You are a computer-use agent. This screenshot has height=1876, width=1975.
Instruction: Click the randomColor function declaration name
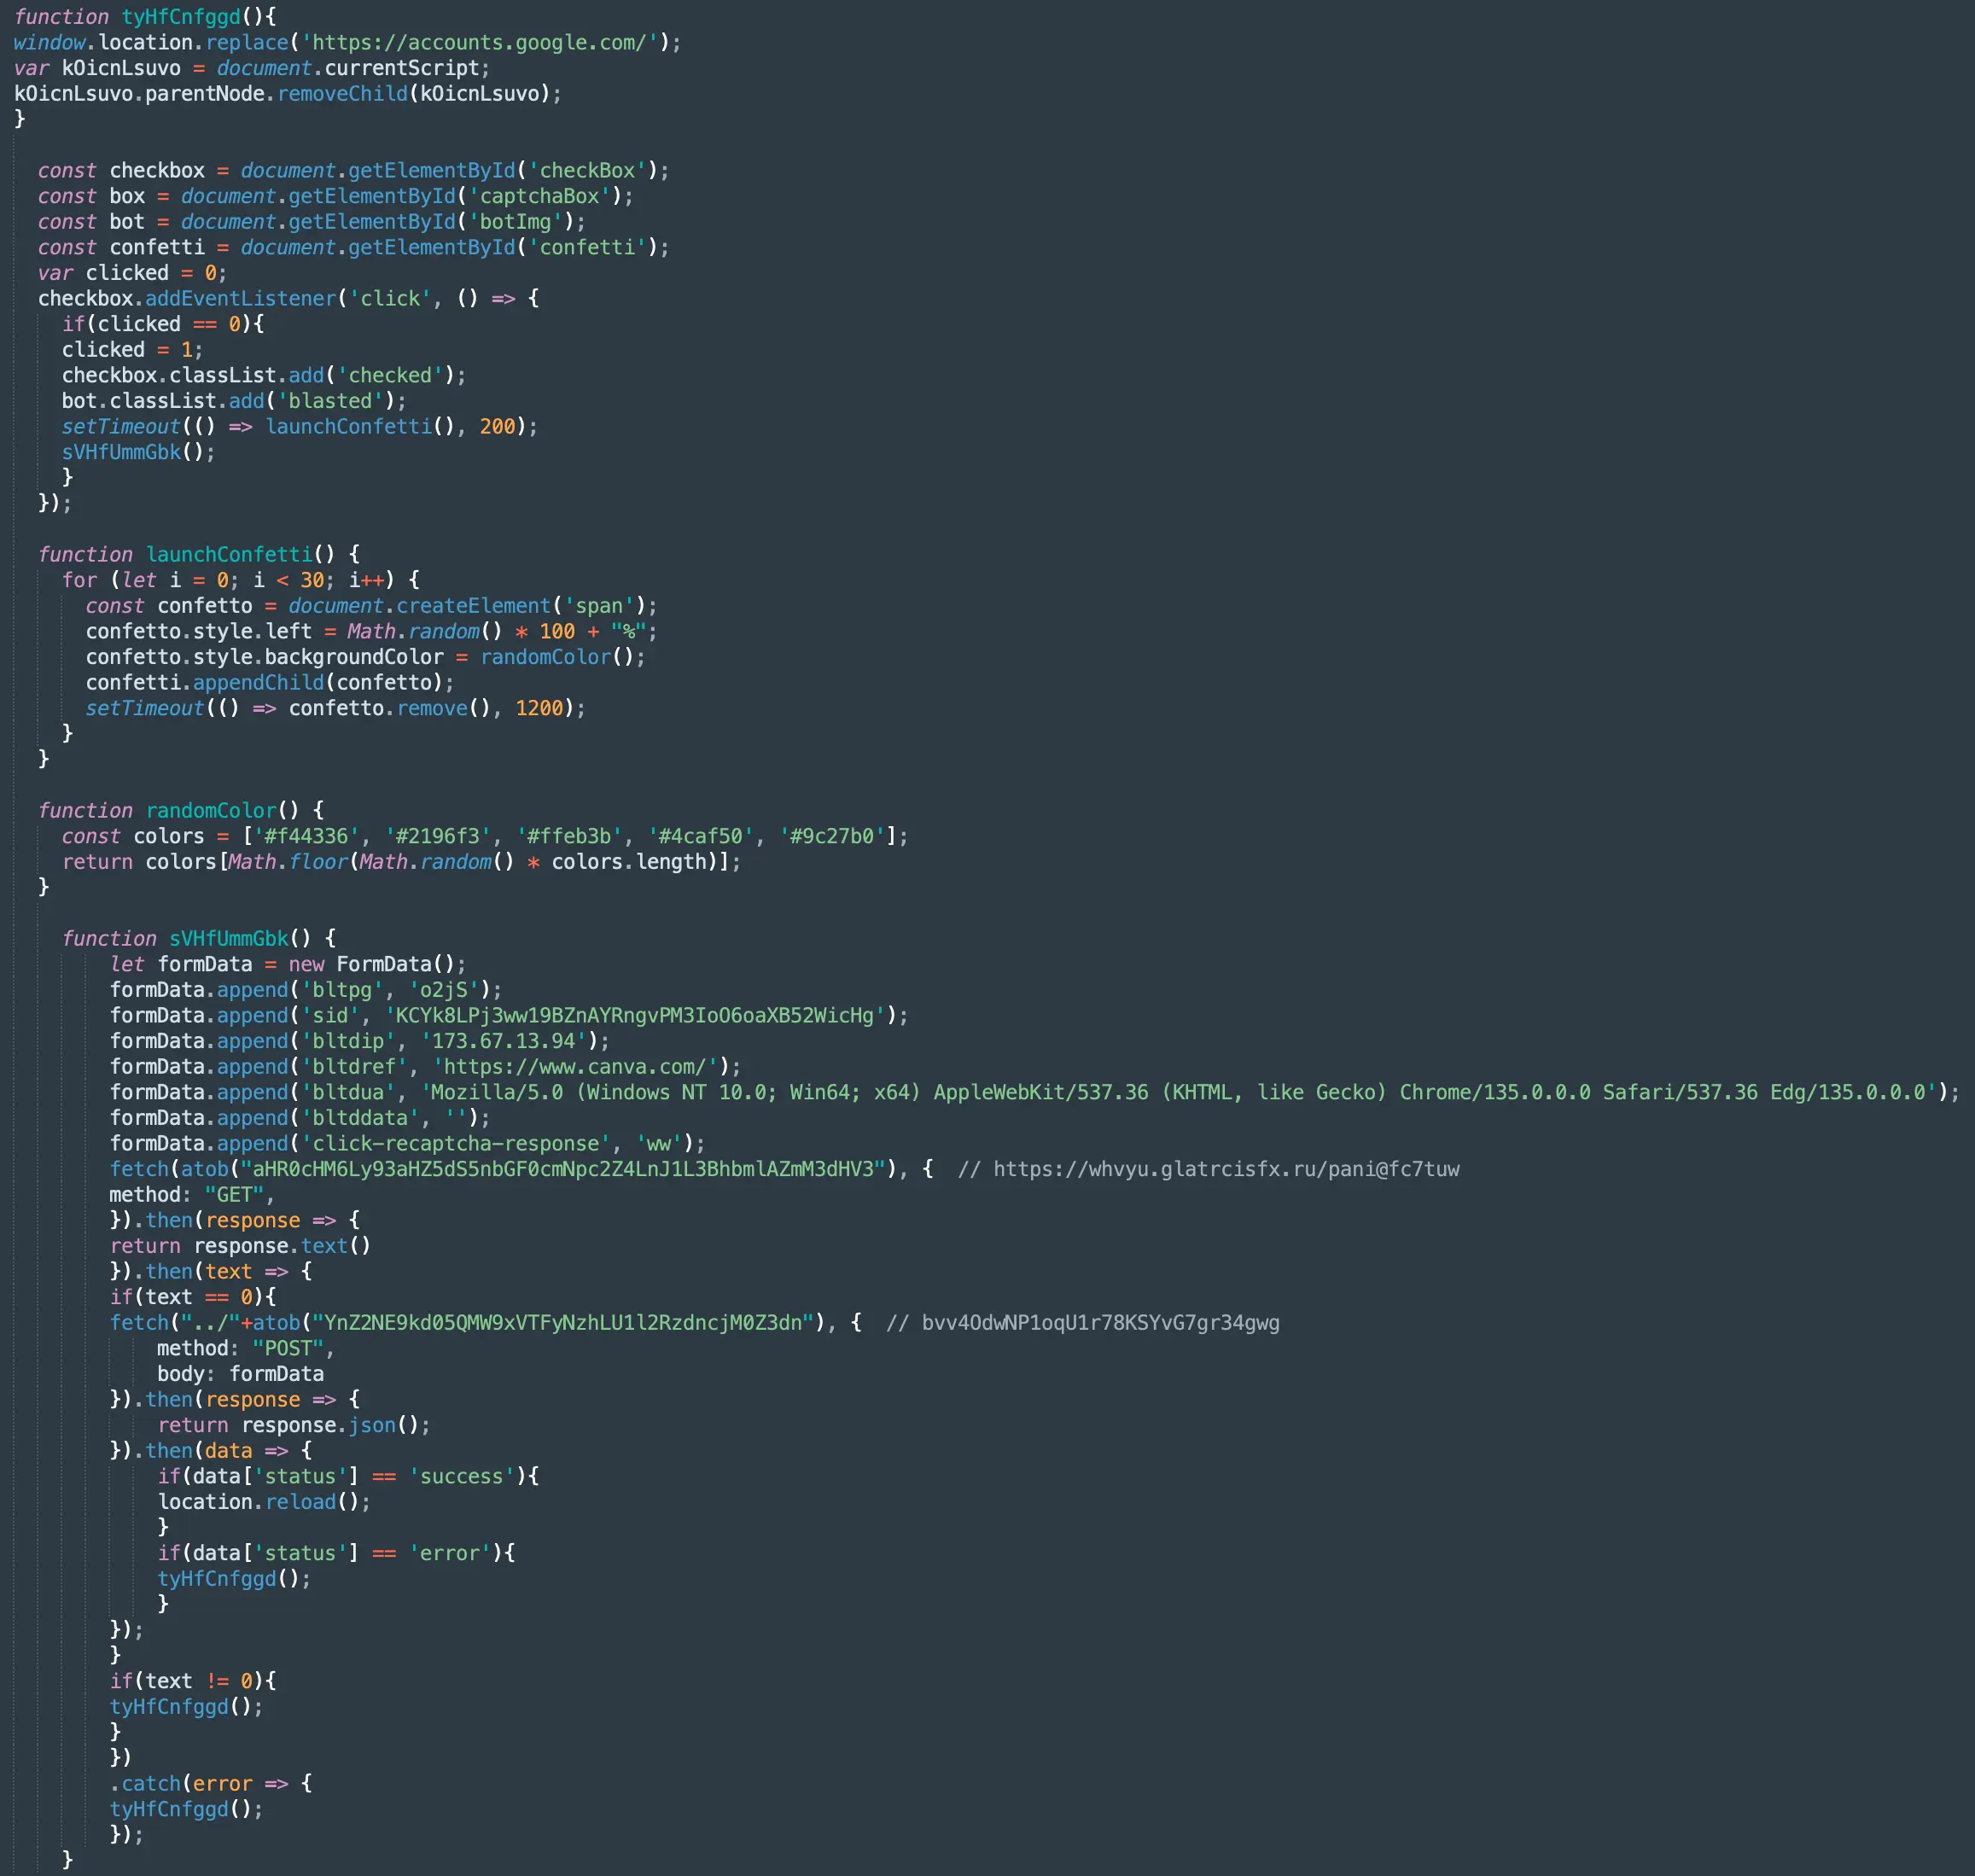pyautogui.click(x=211, y=810)
